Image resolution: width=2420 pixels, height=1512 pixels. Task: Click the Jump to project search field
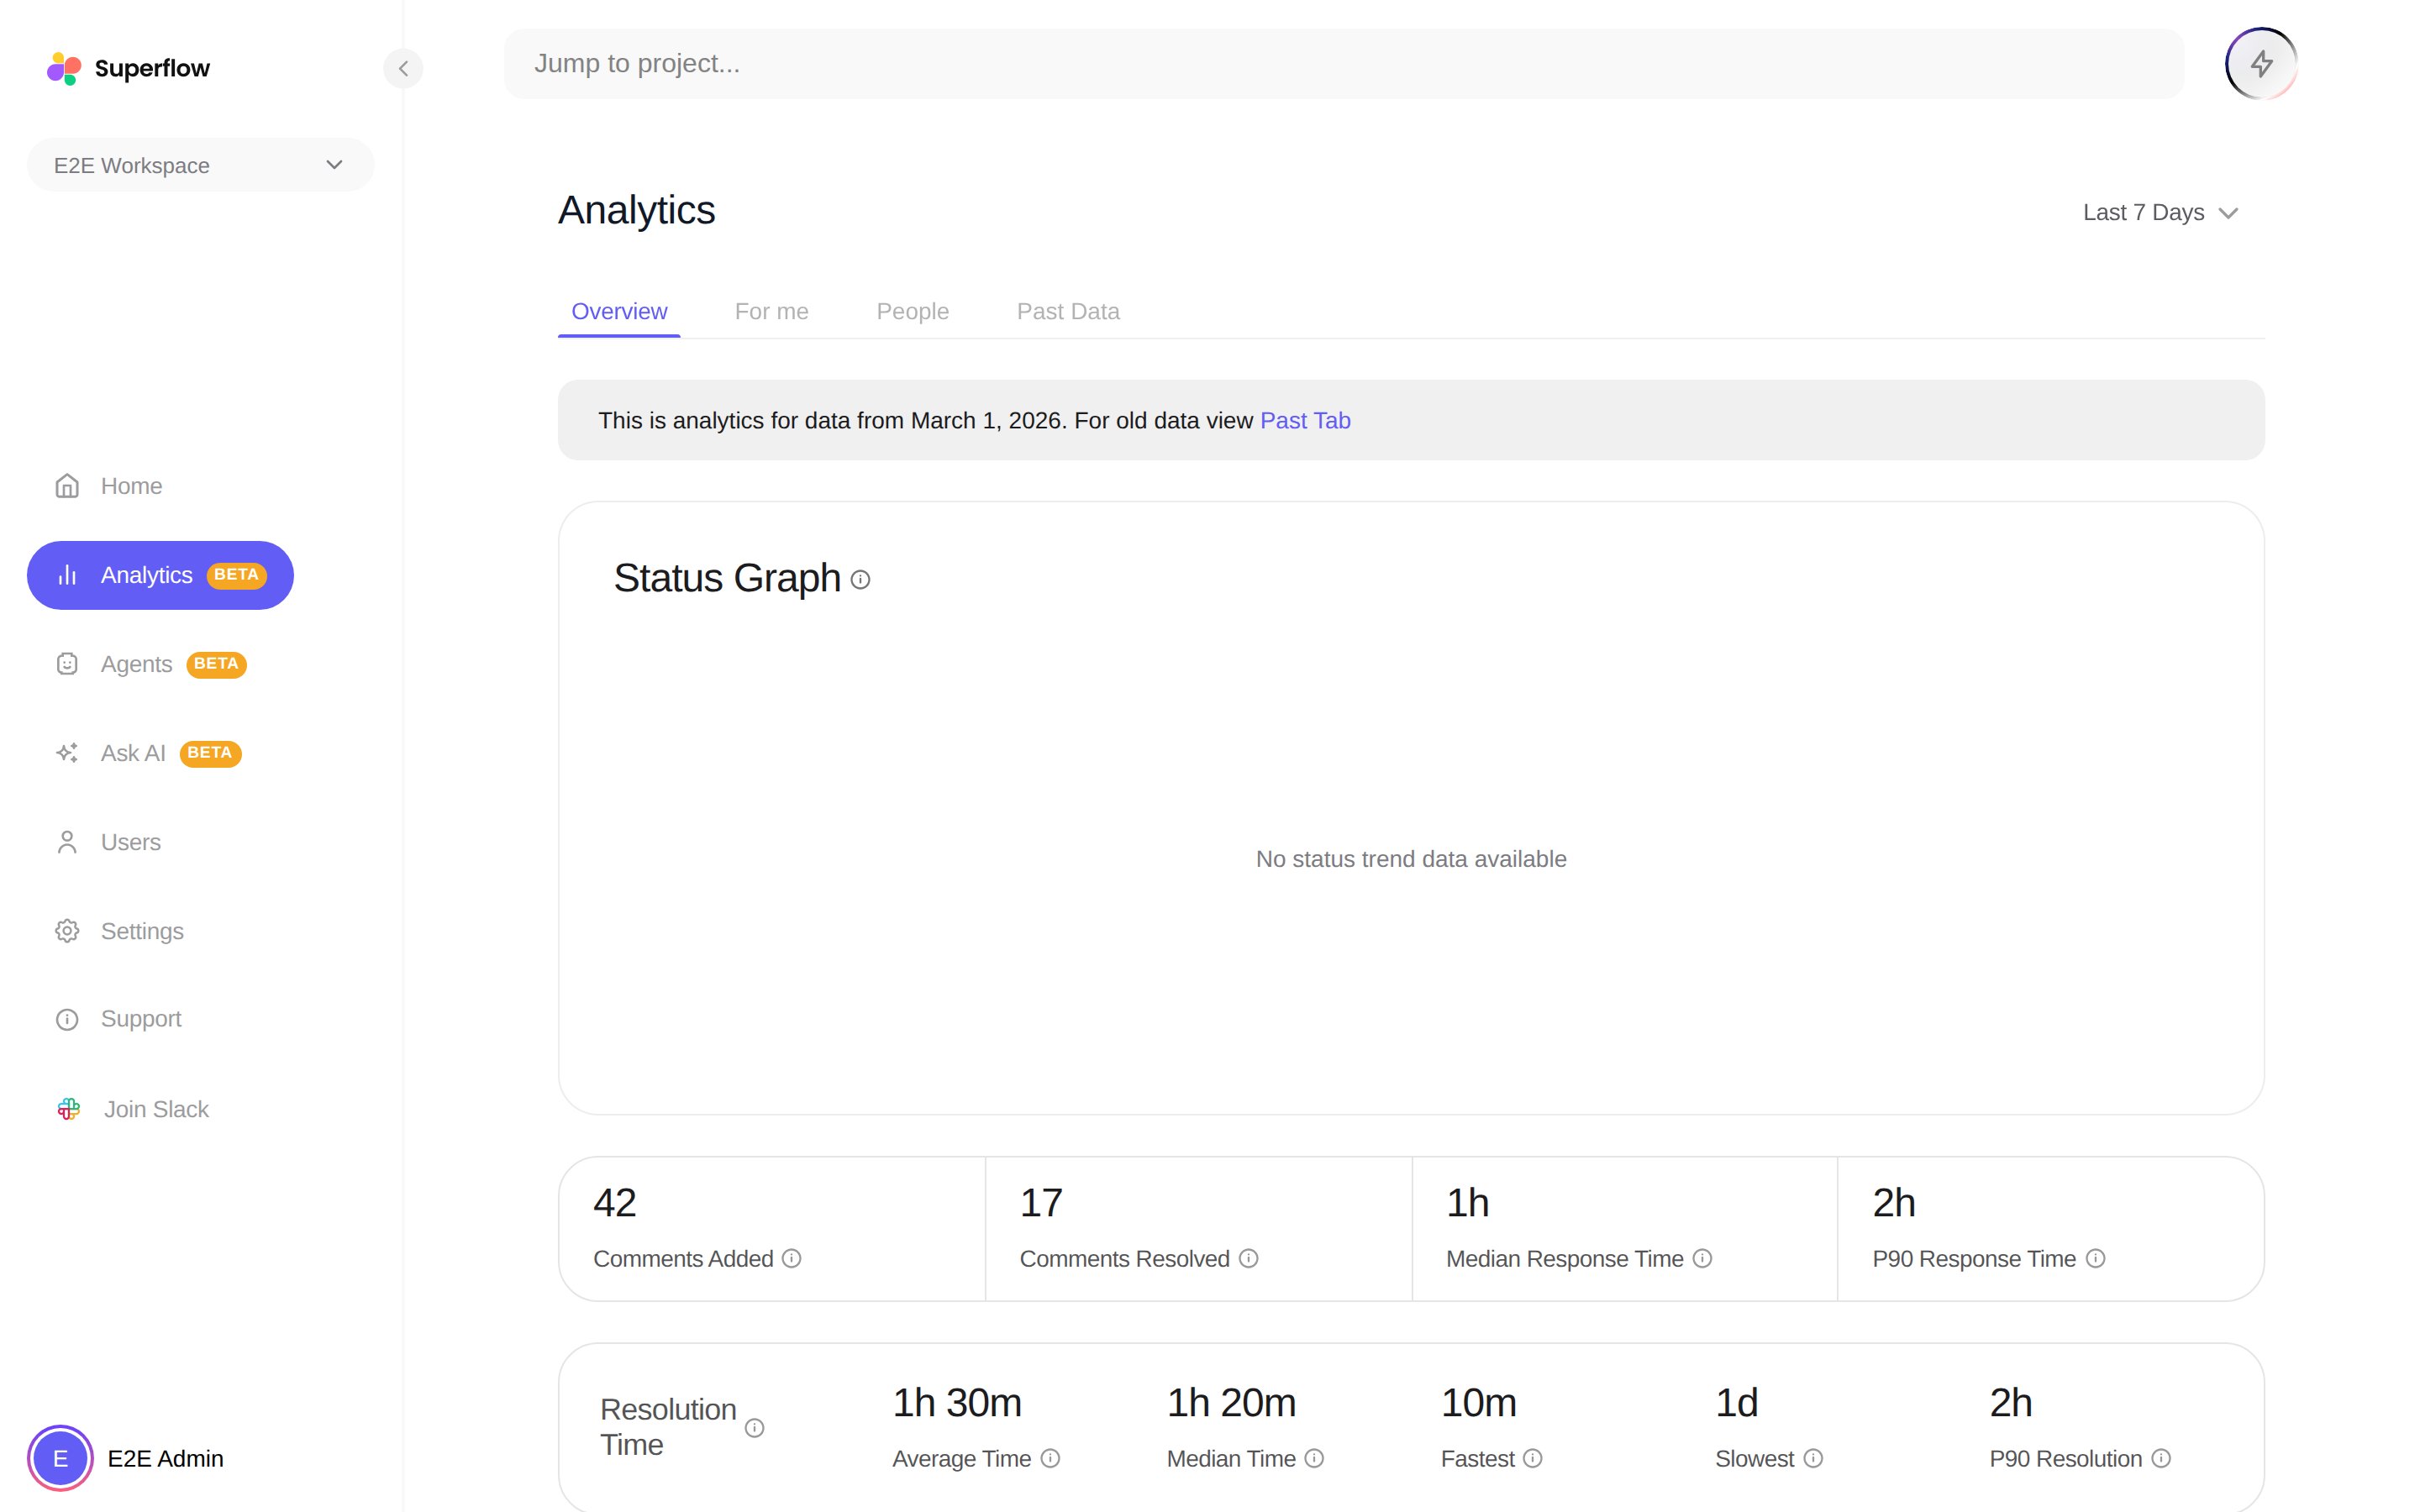(1343, 64)
